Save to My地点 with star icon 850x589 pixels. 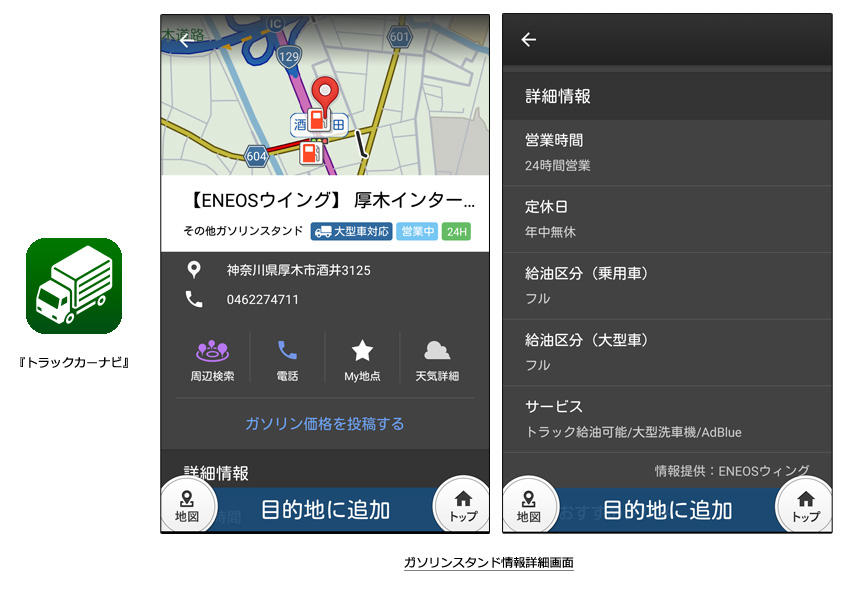pyautogui.click(x=362, y=360)
